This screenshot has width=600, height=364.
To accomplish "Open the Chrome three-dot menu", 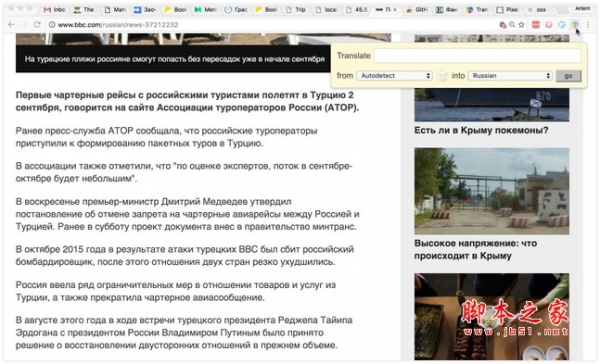I will 588,24.
